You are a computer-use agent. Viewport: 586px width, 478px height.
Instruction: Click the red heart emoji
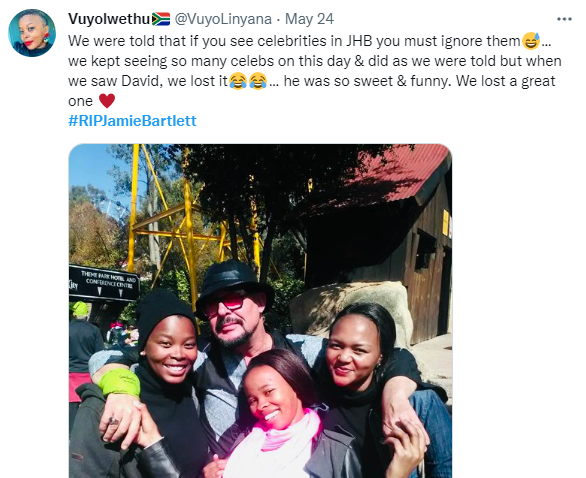click(107, 101)
